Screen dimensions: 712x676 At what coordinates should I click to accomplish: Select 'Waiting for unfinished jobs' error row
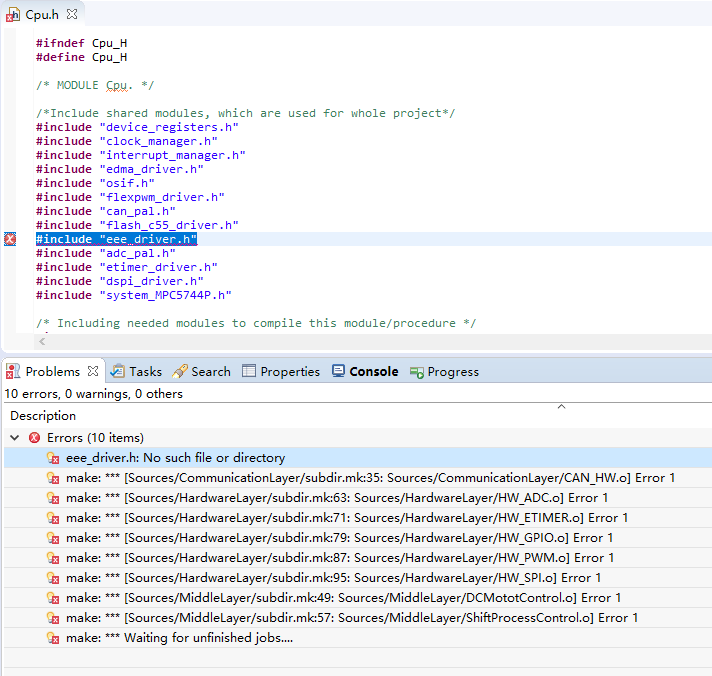coord(358,637)
